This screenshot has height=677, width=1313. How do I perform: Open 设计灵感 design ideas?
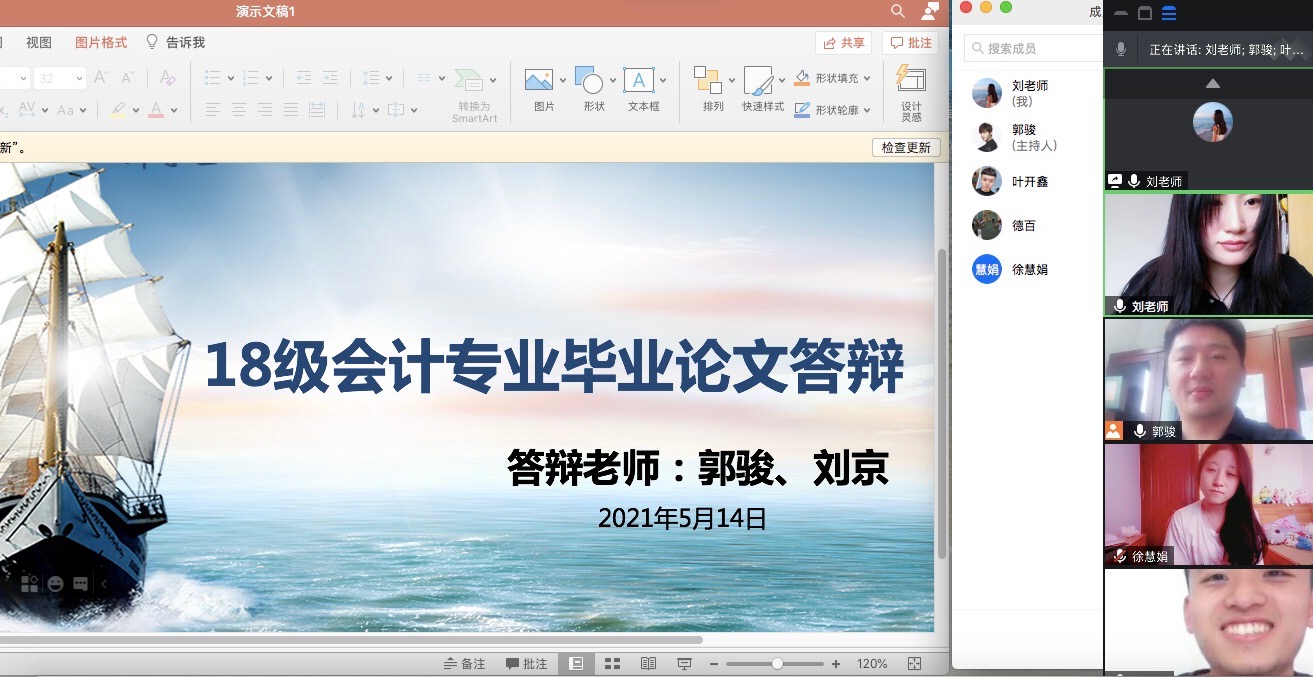tap(911, 80)
